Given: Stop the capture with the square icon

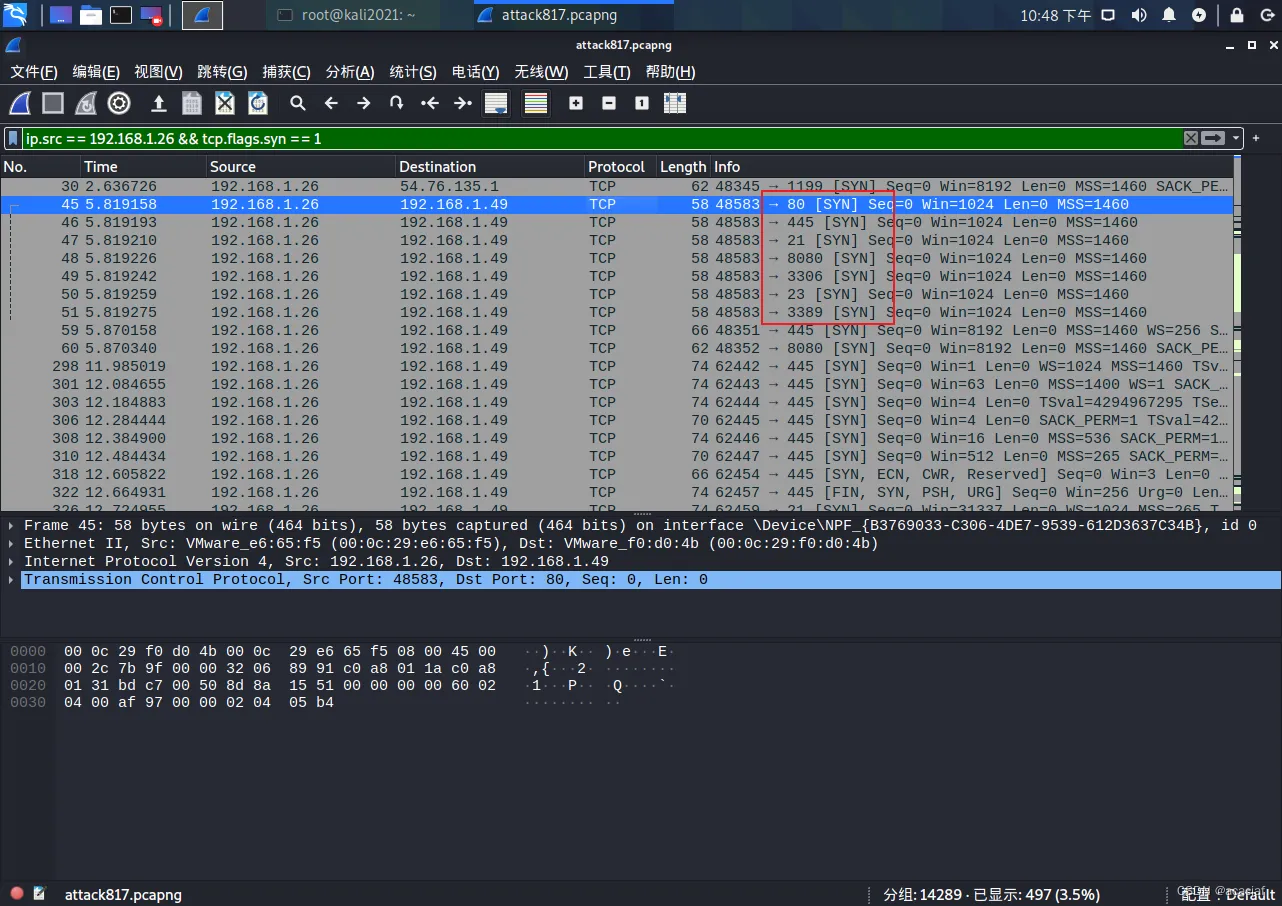Looking at the screenshot, I should (x=53, y=103).
